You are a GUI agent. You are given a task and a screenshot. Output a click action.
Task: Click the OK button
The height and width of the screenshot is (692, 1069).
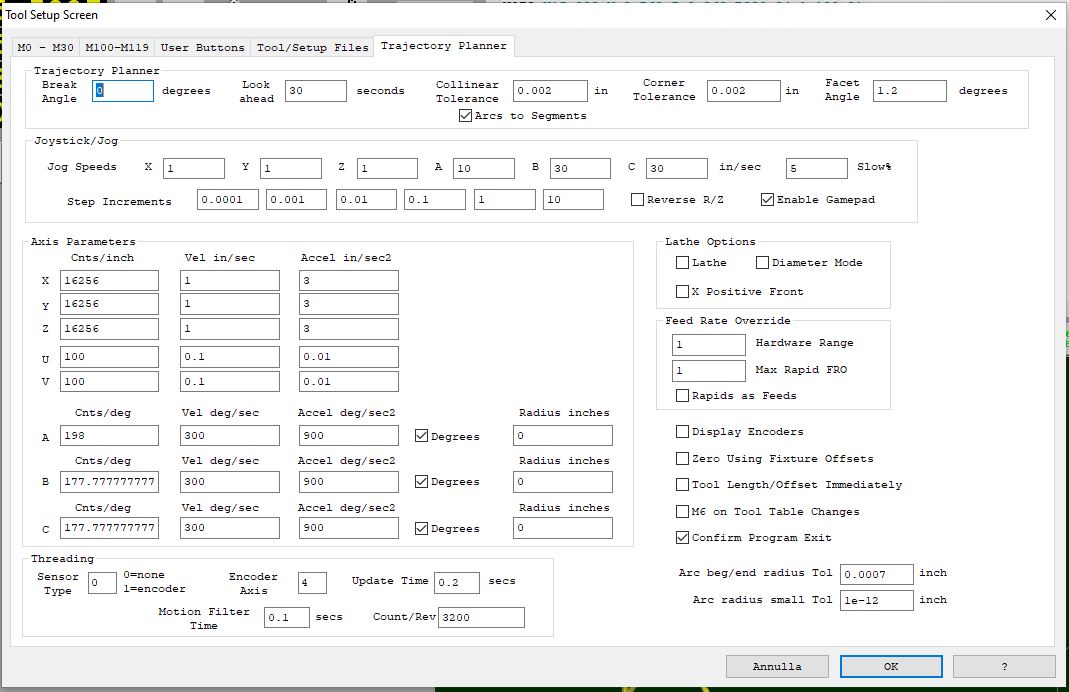pyautogui.click(x=890, y=666)
